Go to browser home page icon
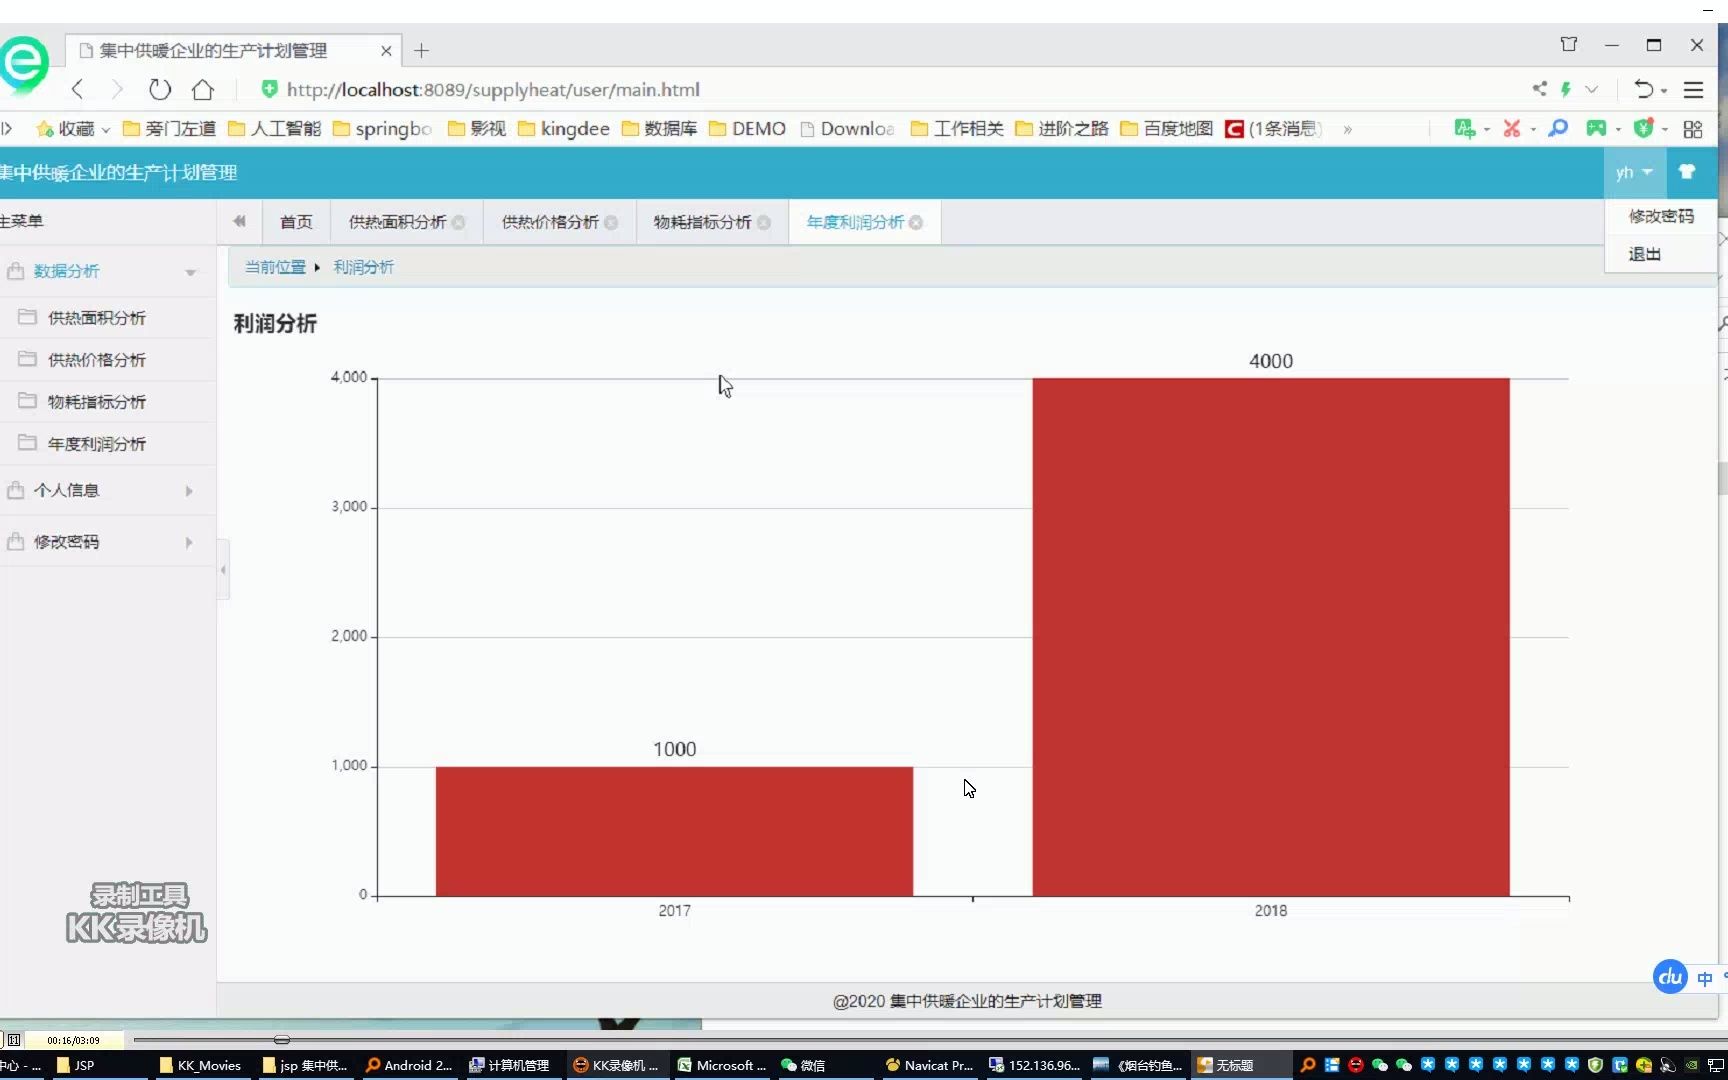 point(203,90)
